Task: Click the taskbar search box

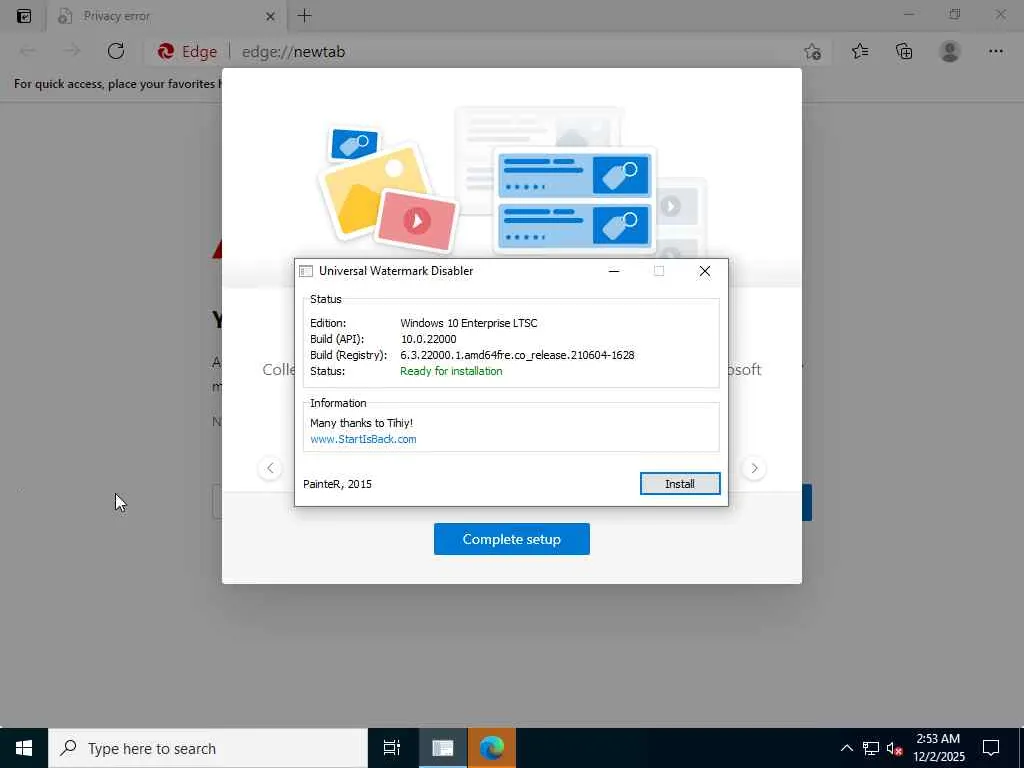Action: click(x=208, y=748)
